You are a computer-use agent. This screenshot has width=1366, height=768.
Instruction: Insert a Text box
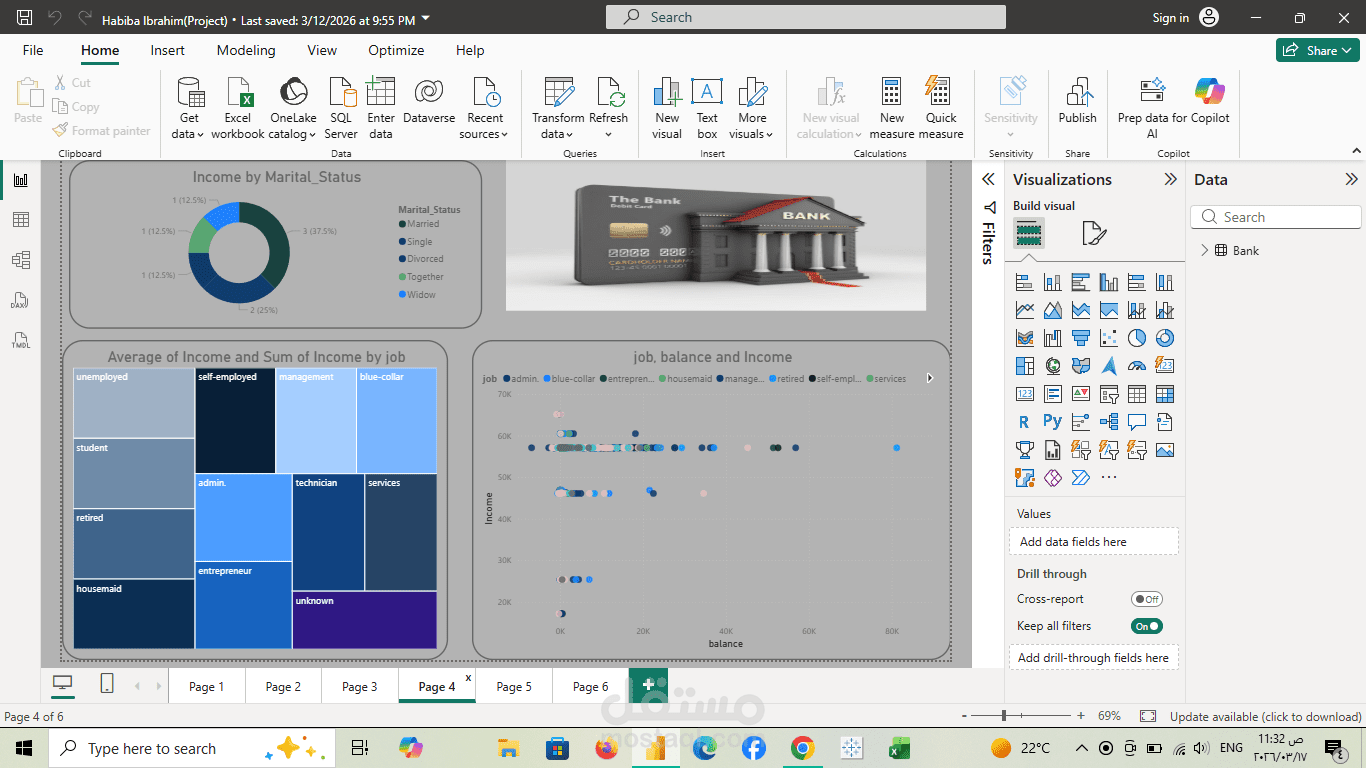[707, 109]
